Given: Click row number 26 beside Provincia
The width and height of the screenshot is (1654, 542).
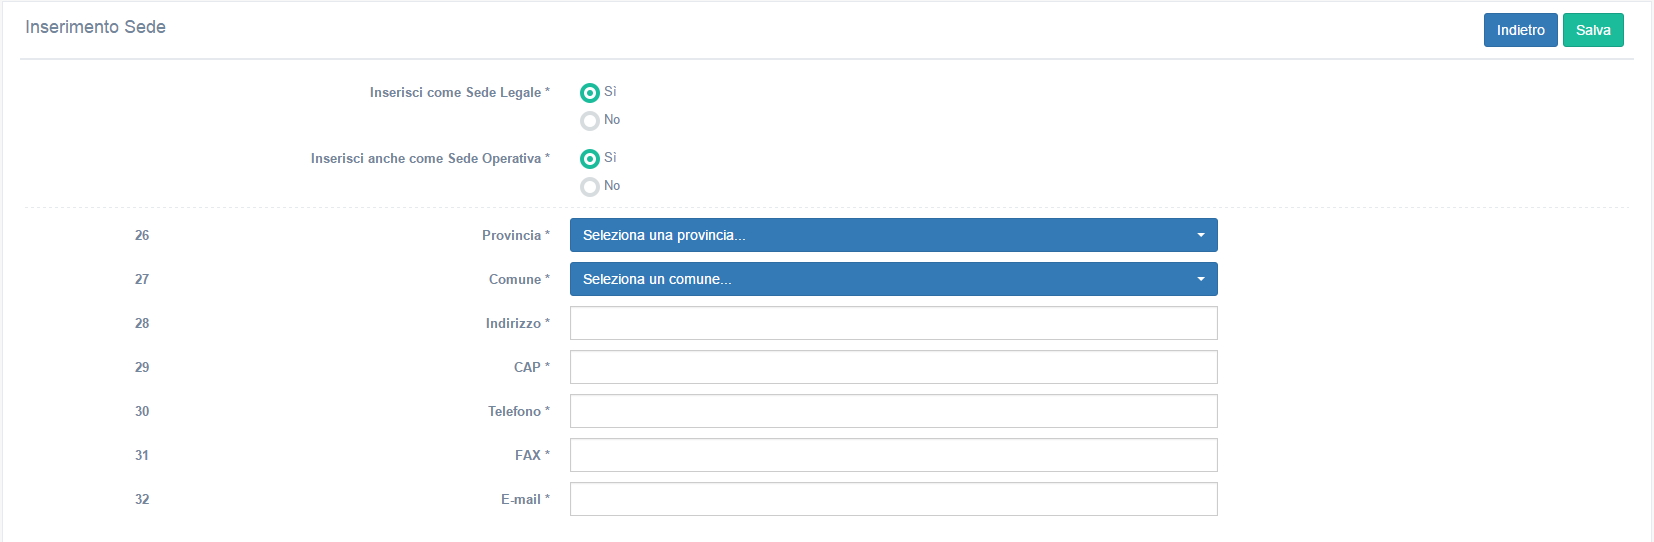Looking at the screenshot, I should click(142, 235).
